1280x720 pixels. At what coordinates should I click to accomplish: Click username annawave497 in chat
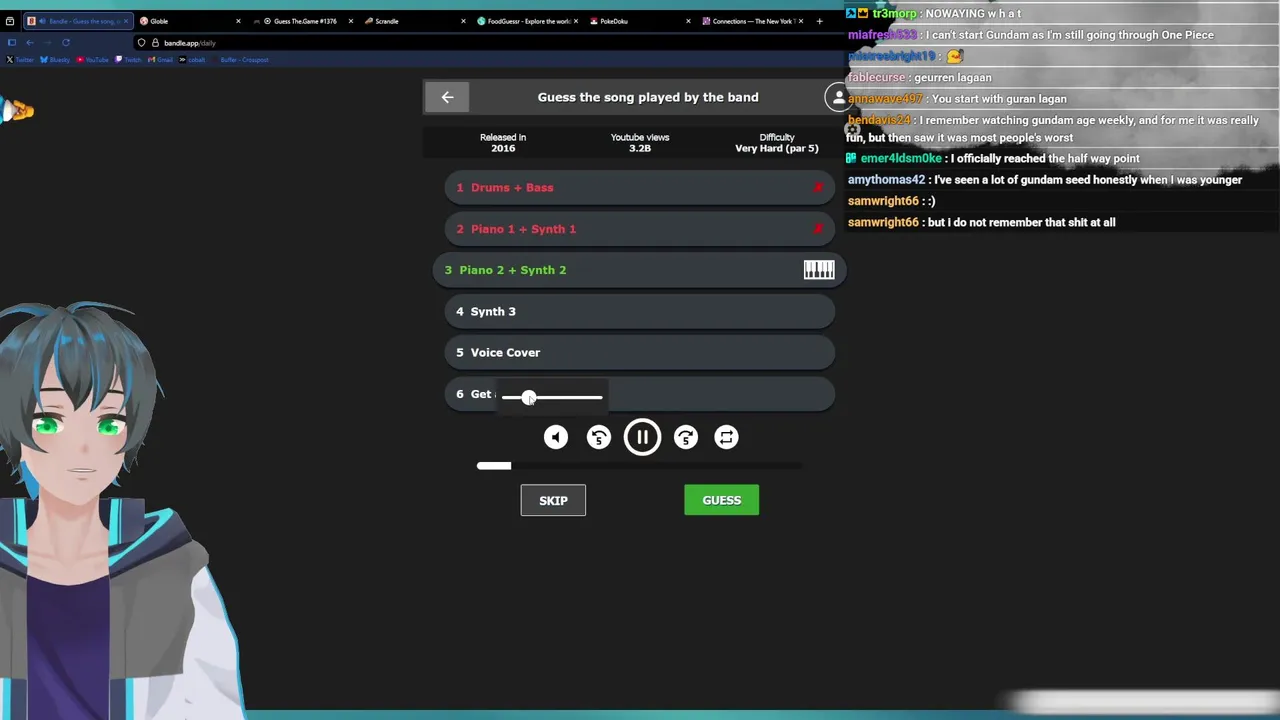(x=885, y=99)
